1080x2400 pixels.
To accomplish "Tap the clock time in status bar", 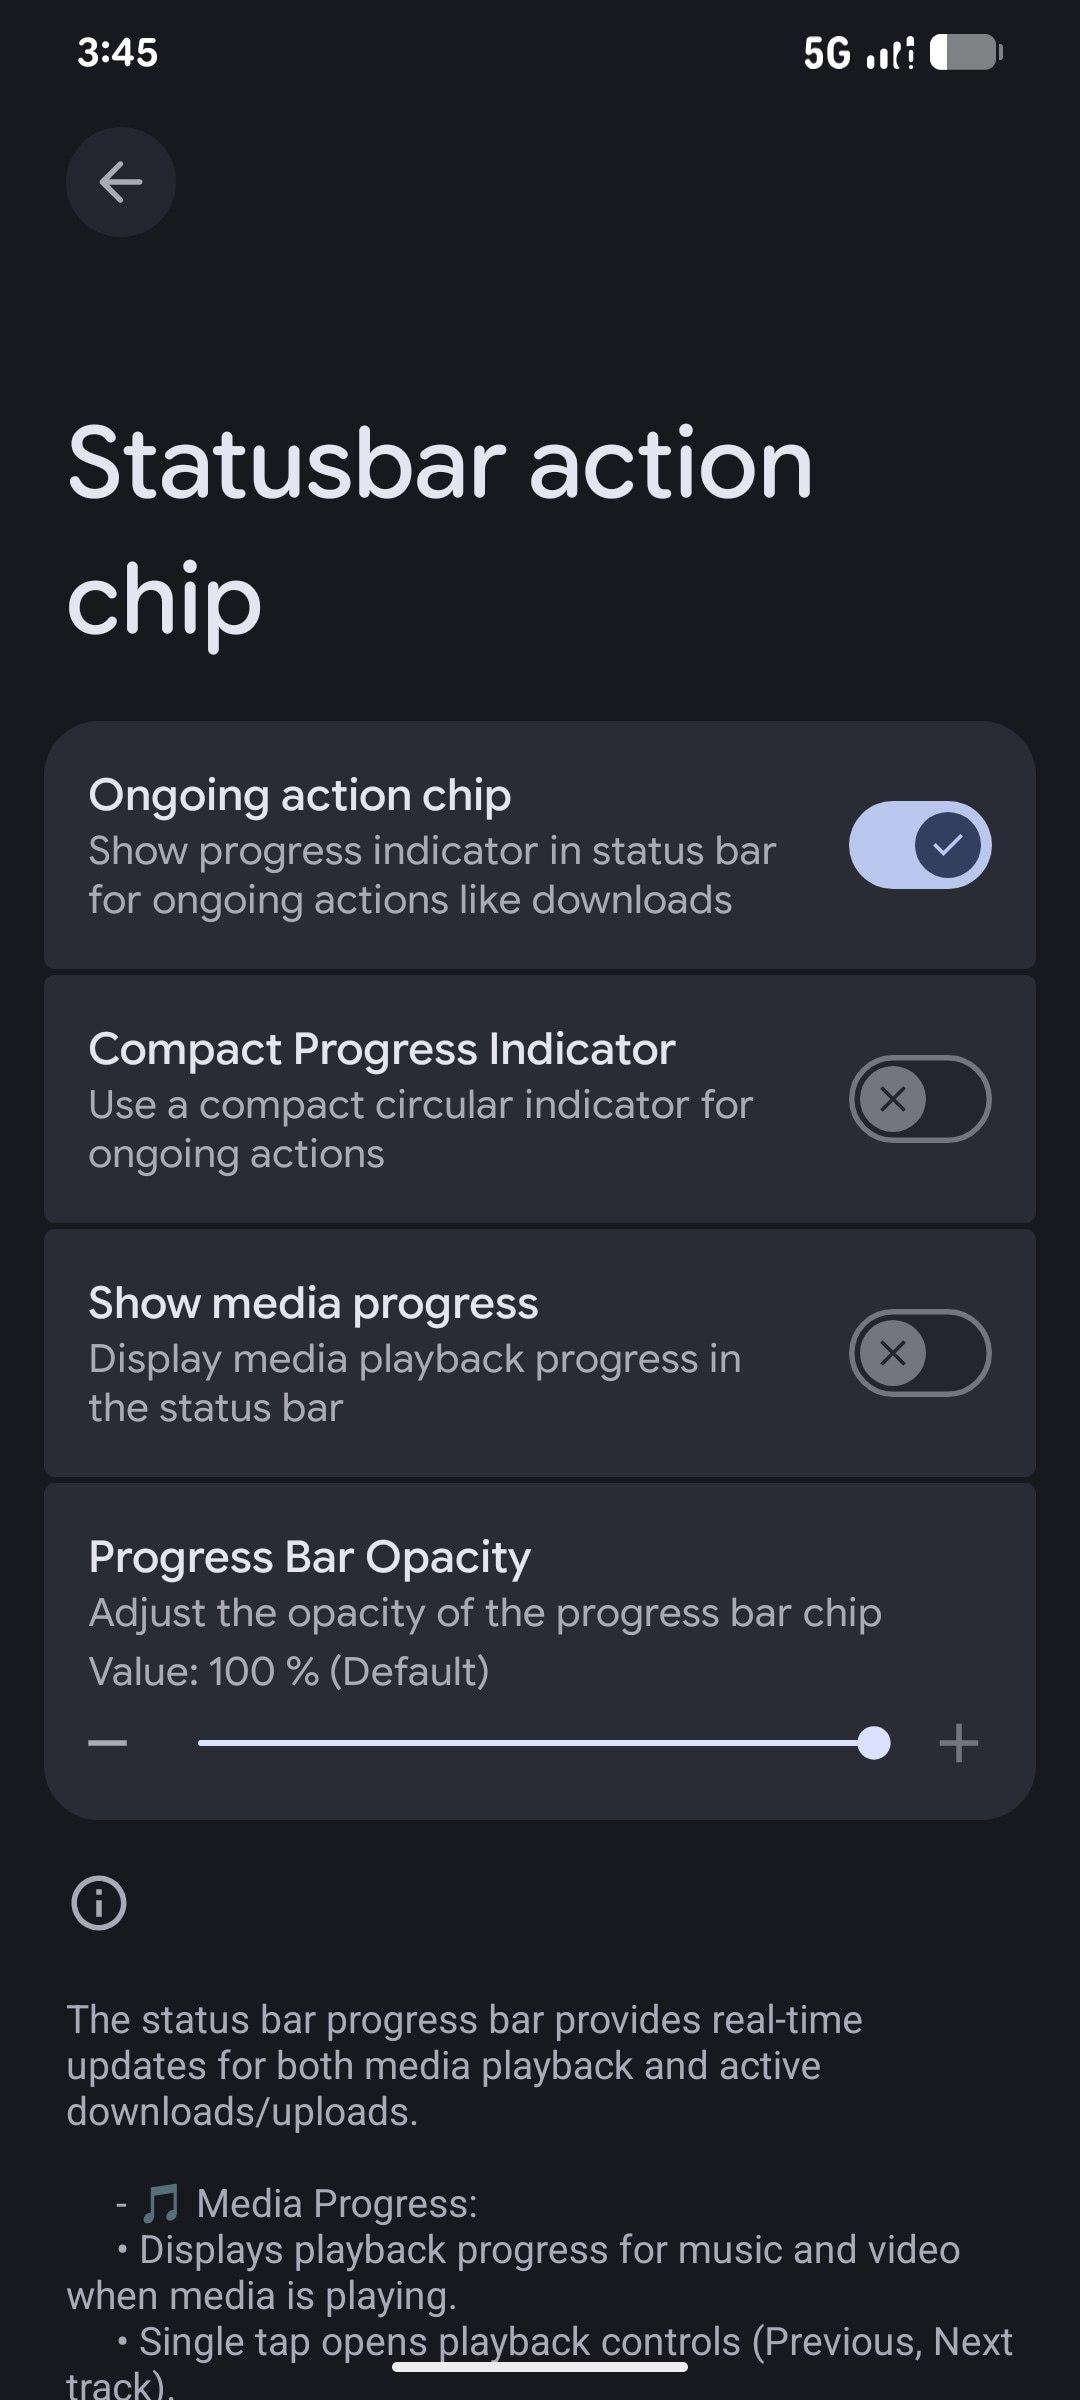I will (118, 52).
